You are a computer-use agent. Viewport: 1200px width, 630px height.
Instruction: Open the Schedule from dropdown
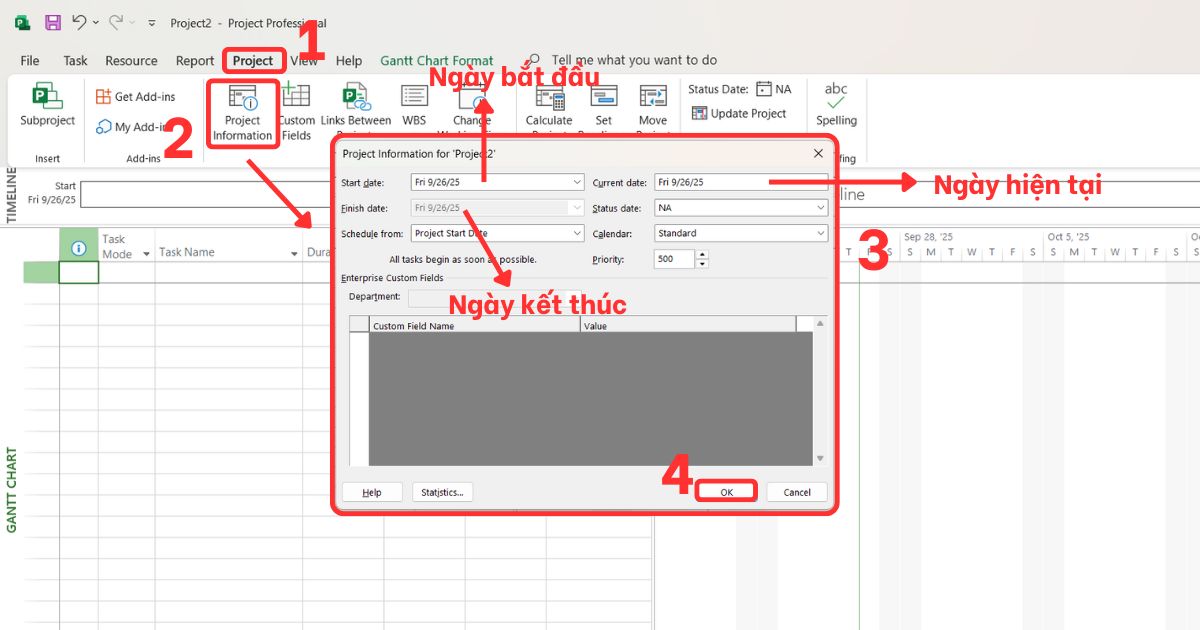point(576,232)
